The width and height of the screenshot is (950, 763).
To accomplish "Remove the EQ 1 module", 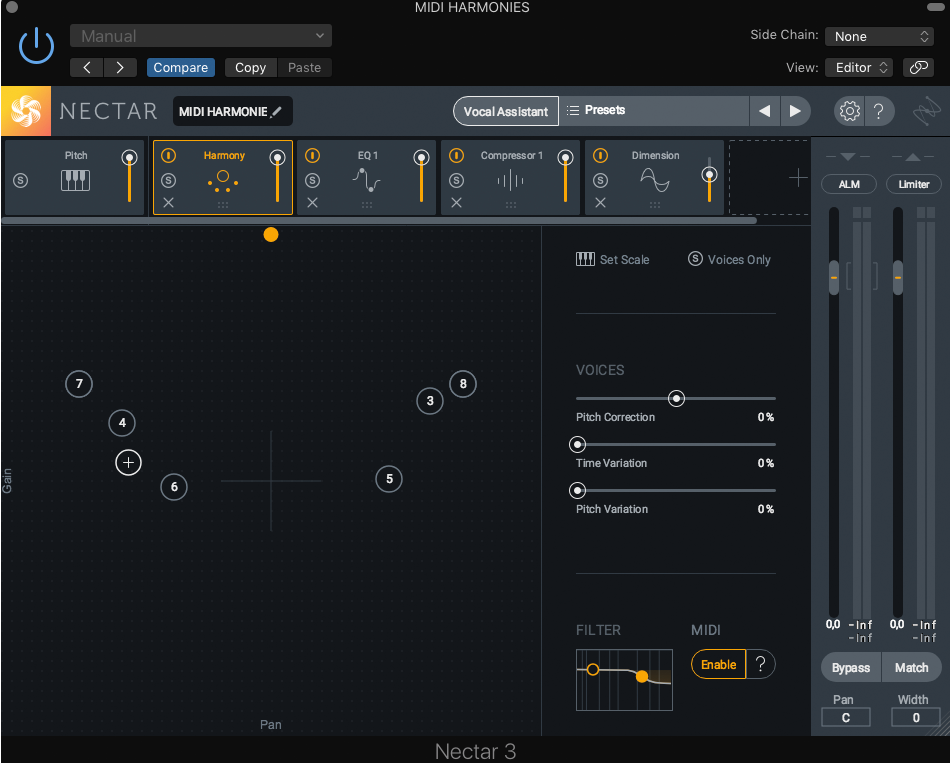I will [x=313, y=202].
